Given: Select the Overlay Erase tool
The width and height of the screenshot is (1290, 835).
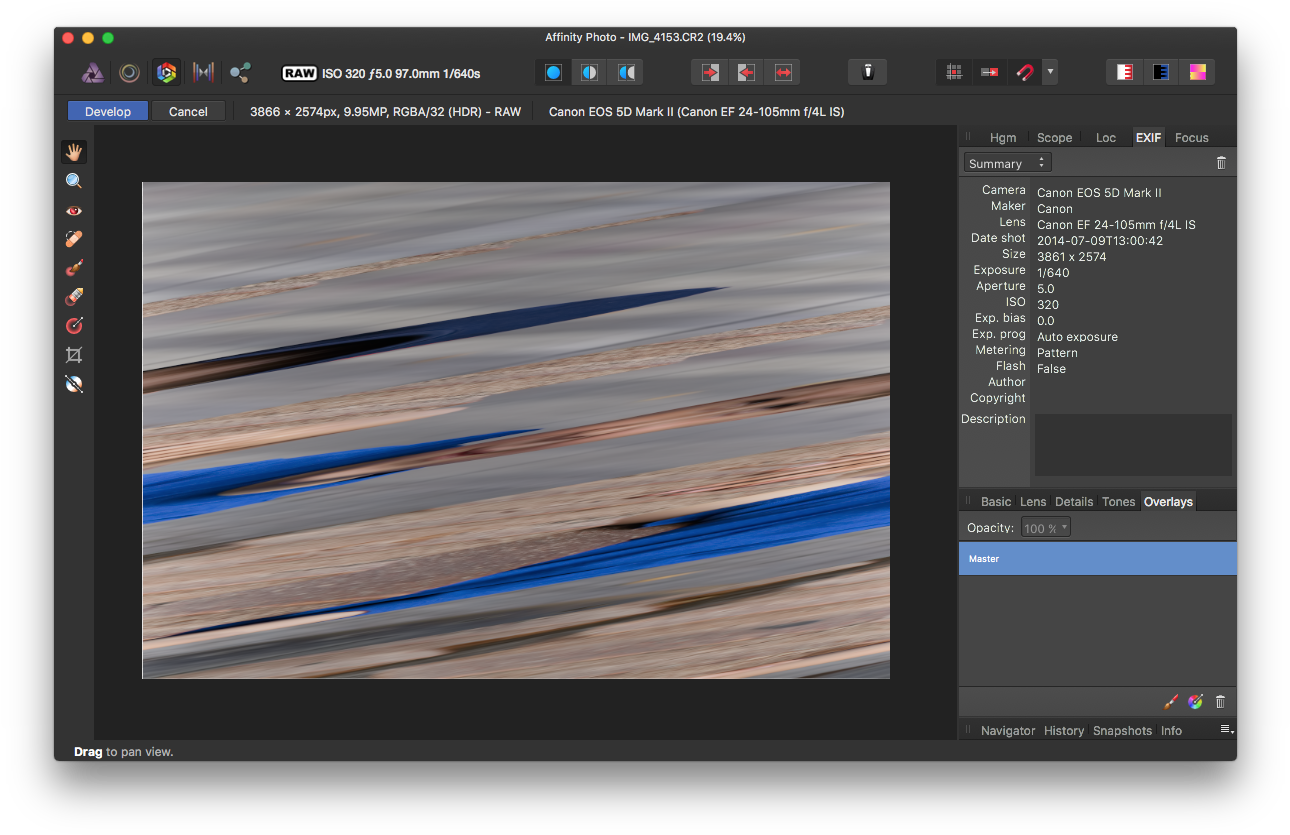Looking at the screenshot, I should (74, 297).
